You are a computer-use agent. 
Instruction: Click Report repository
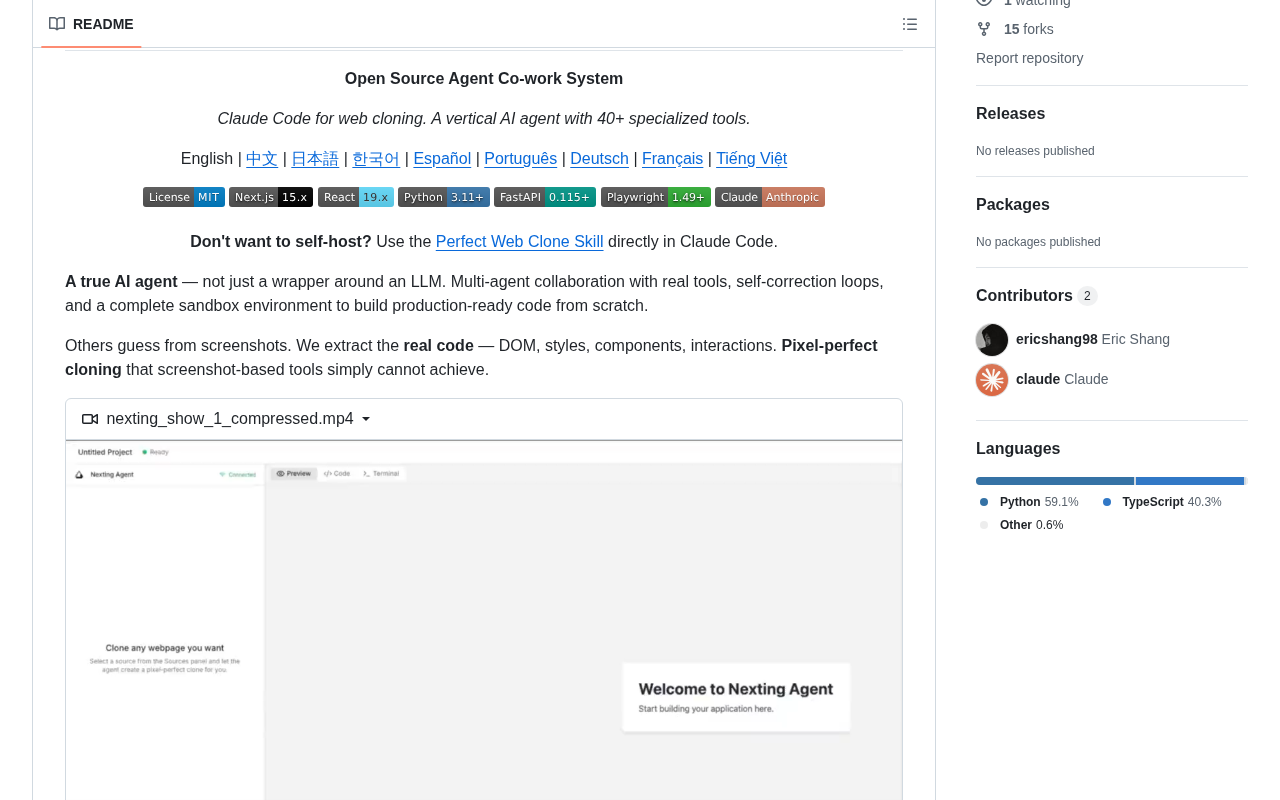[1029, 58]
